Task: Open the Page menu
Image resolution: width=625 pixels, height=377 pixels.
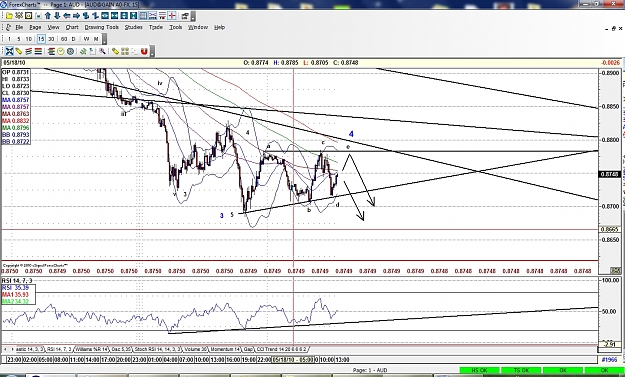Action: (x=35, y=27)
